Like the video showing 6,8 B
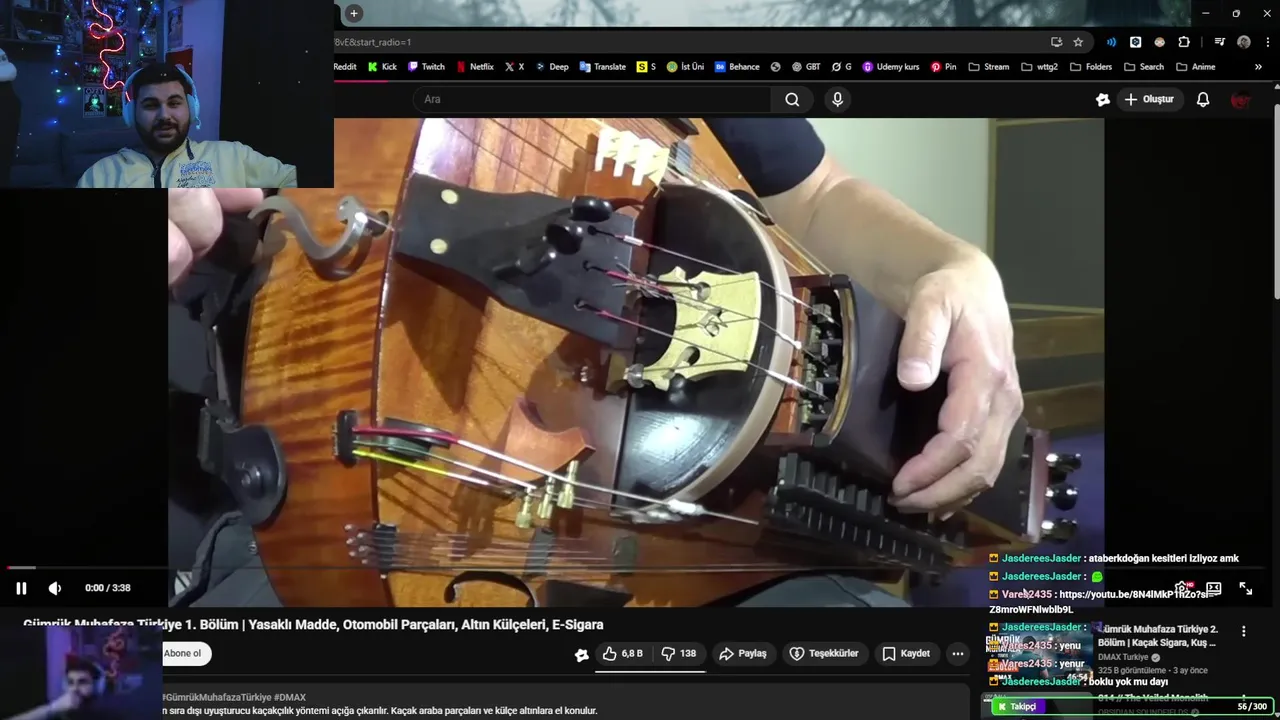This screenshot has width=1280, height=720. click(x=622, y=653)
